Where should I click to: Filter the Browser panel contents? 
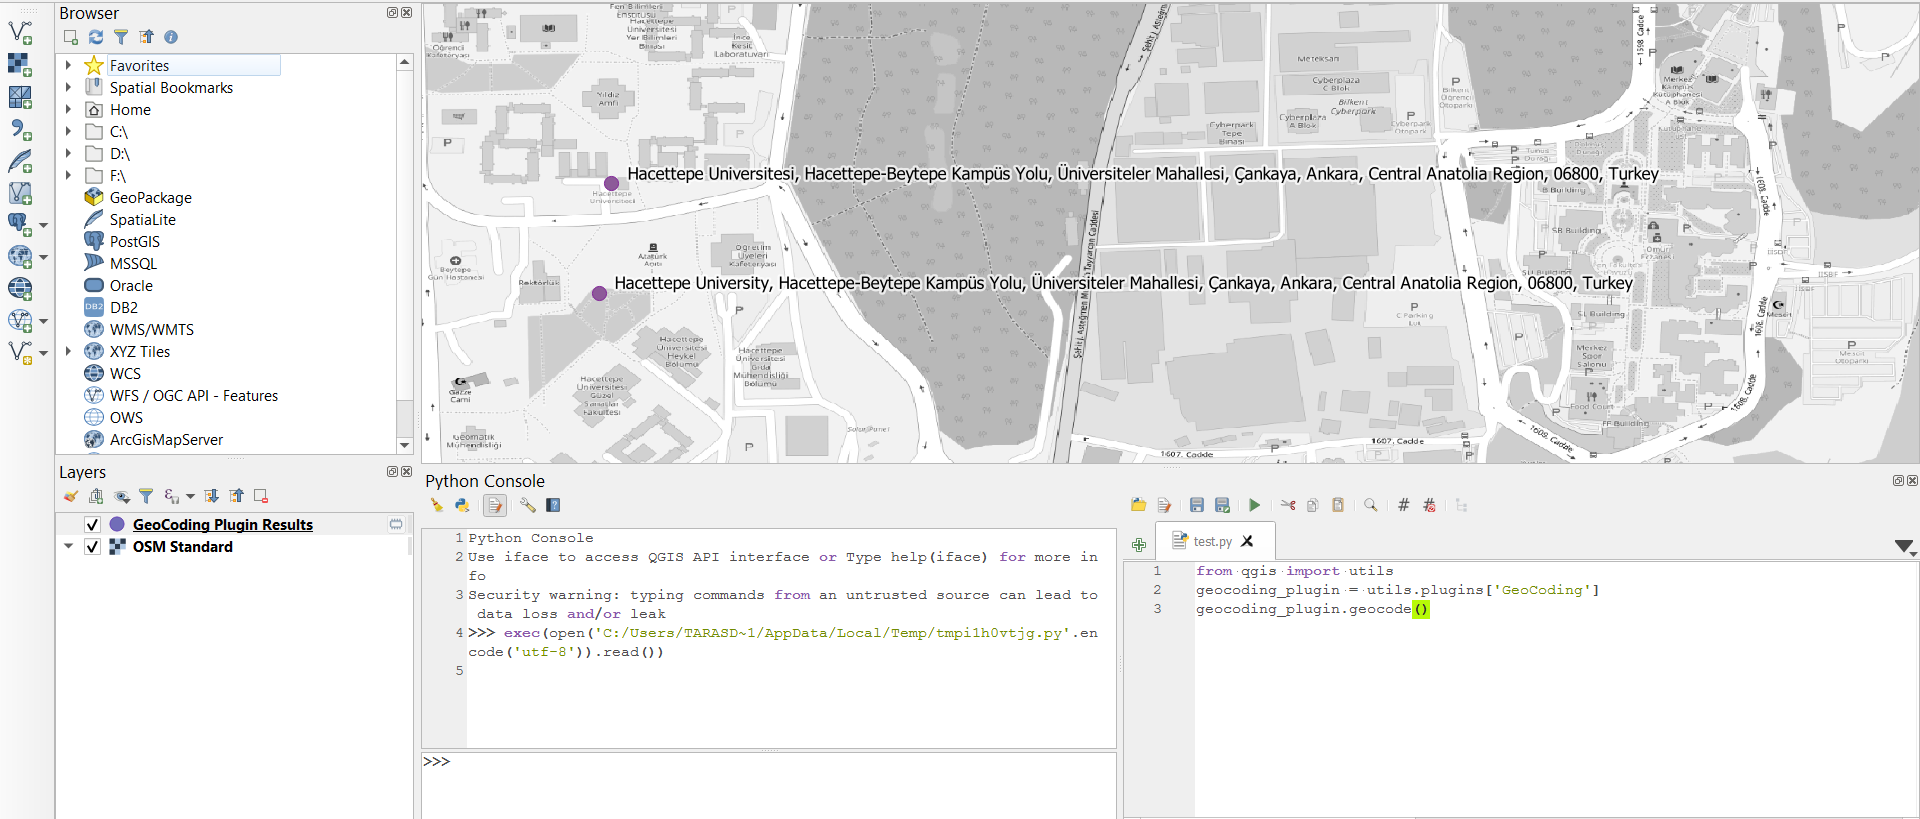(x=121, y=37)
